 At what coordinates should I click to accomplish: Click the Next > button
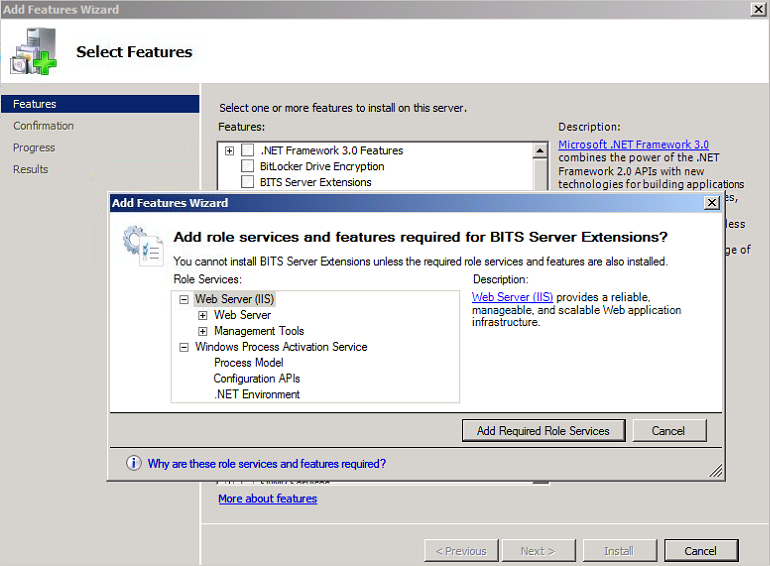point(538,551)
